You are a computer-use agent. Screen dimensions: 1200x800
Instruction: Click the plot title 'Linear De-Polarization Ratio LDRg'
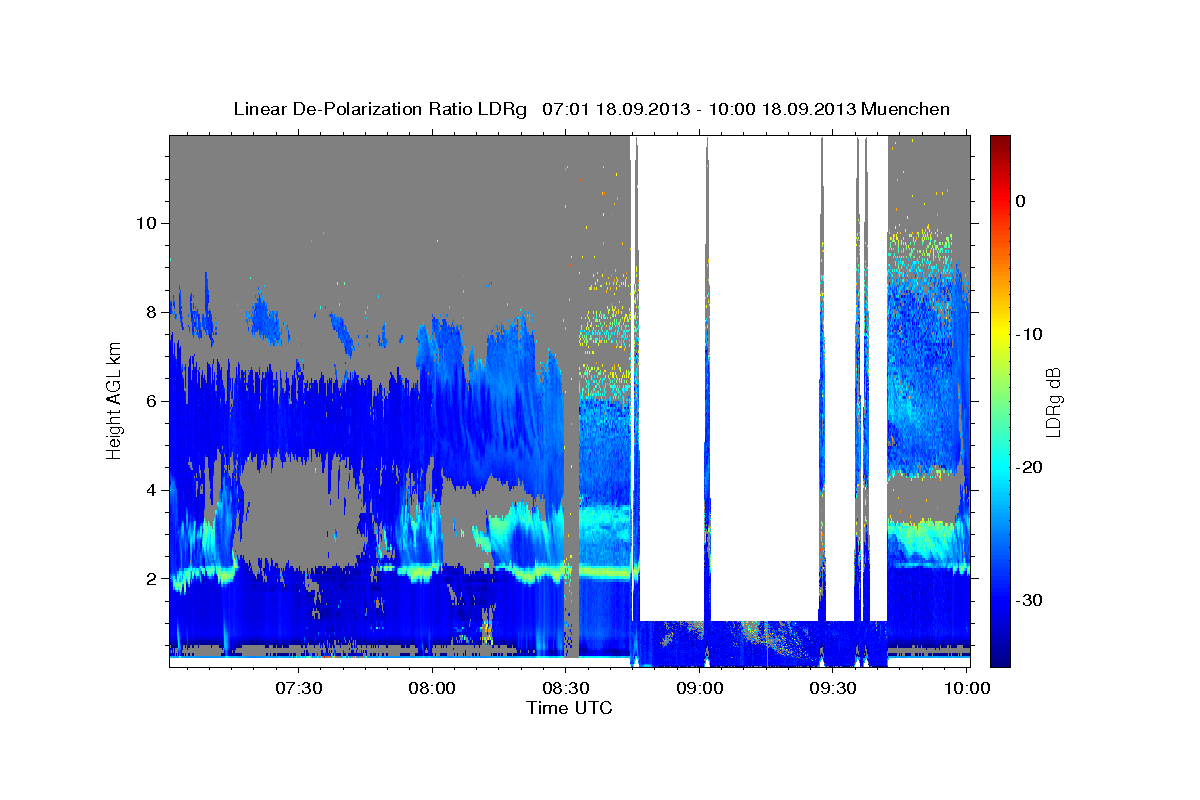379,109
